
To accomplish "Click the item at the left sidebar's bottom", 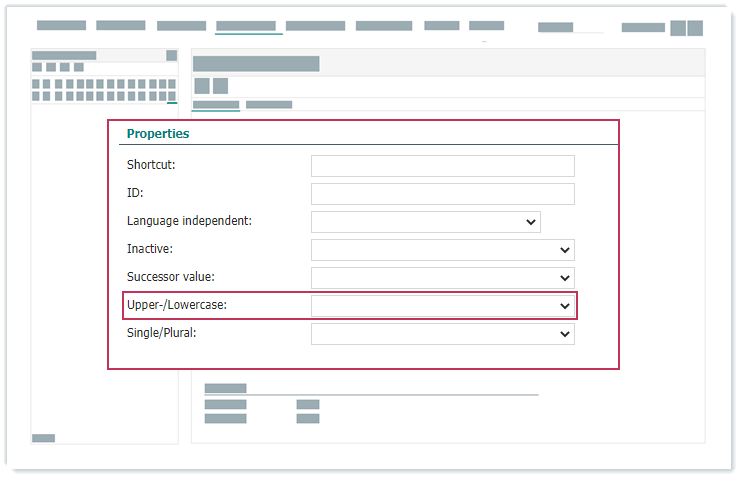I will click(x=44, y=438).
